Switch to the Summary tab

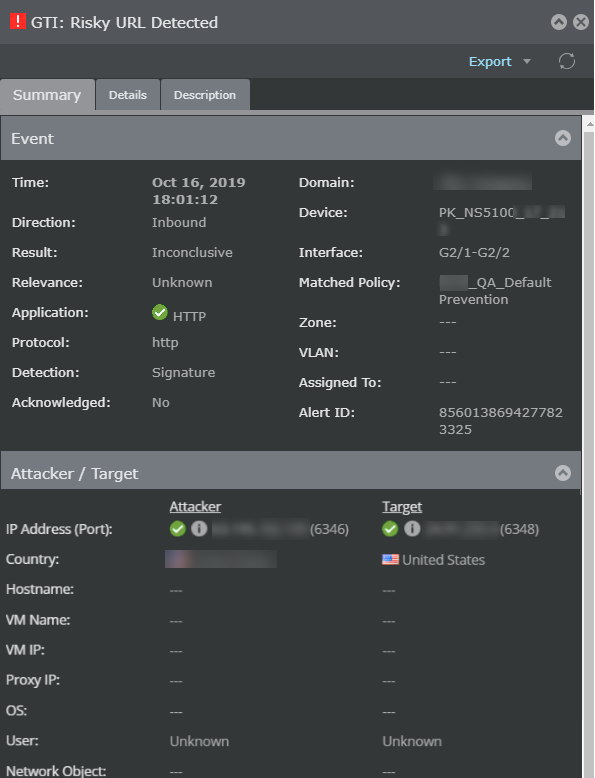point(47,95)
